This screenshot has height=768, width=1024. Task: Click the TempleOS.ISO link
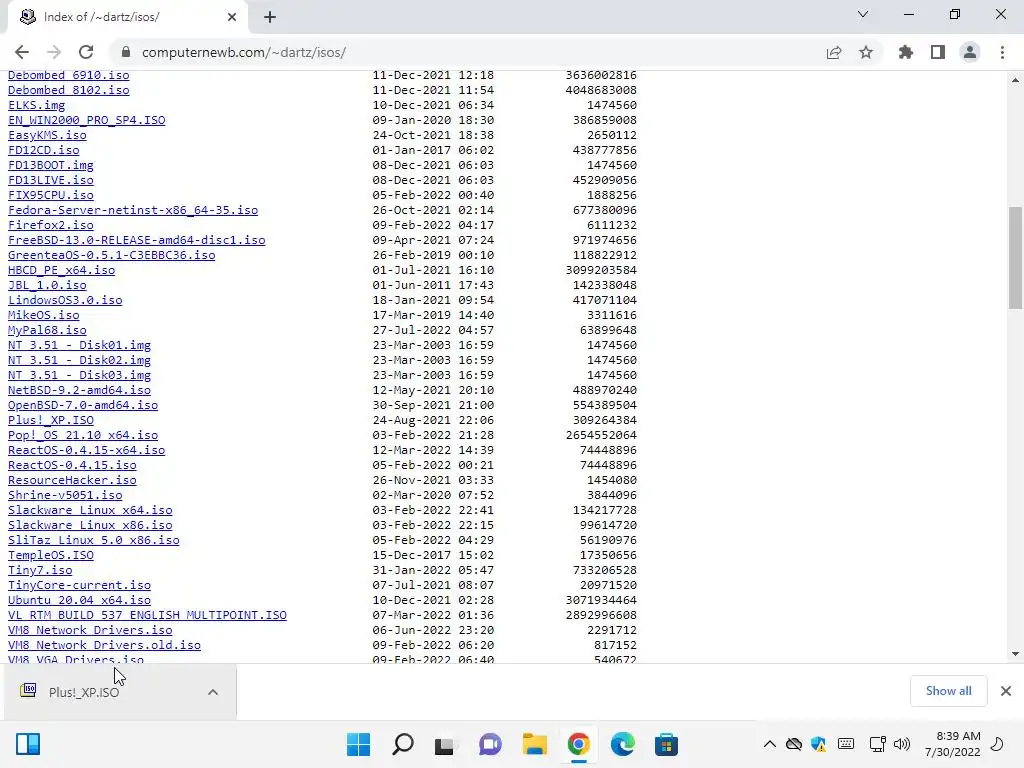tap(51, 556)
